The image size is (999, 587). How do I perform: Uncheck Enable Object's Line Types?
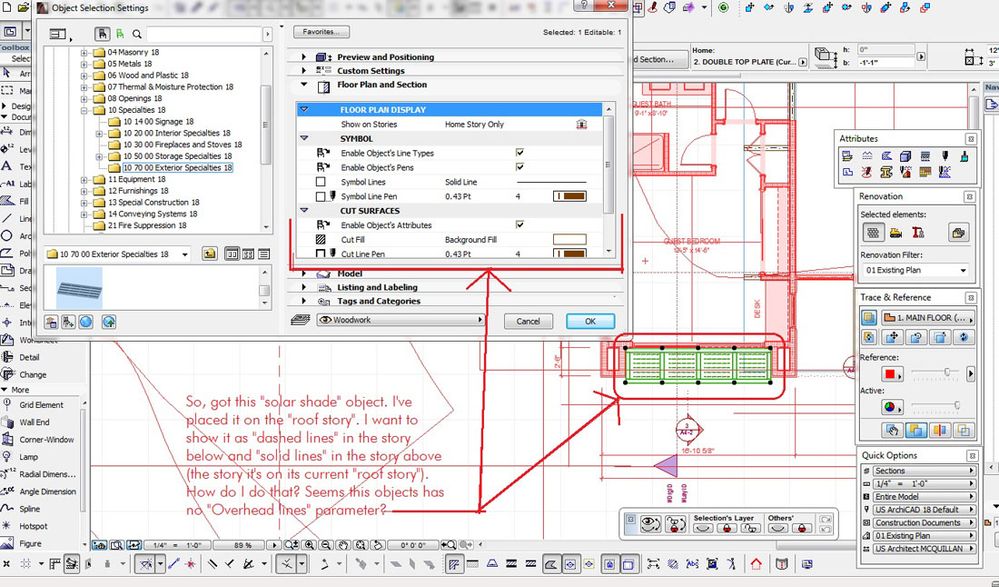click(519, 153)
